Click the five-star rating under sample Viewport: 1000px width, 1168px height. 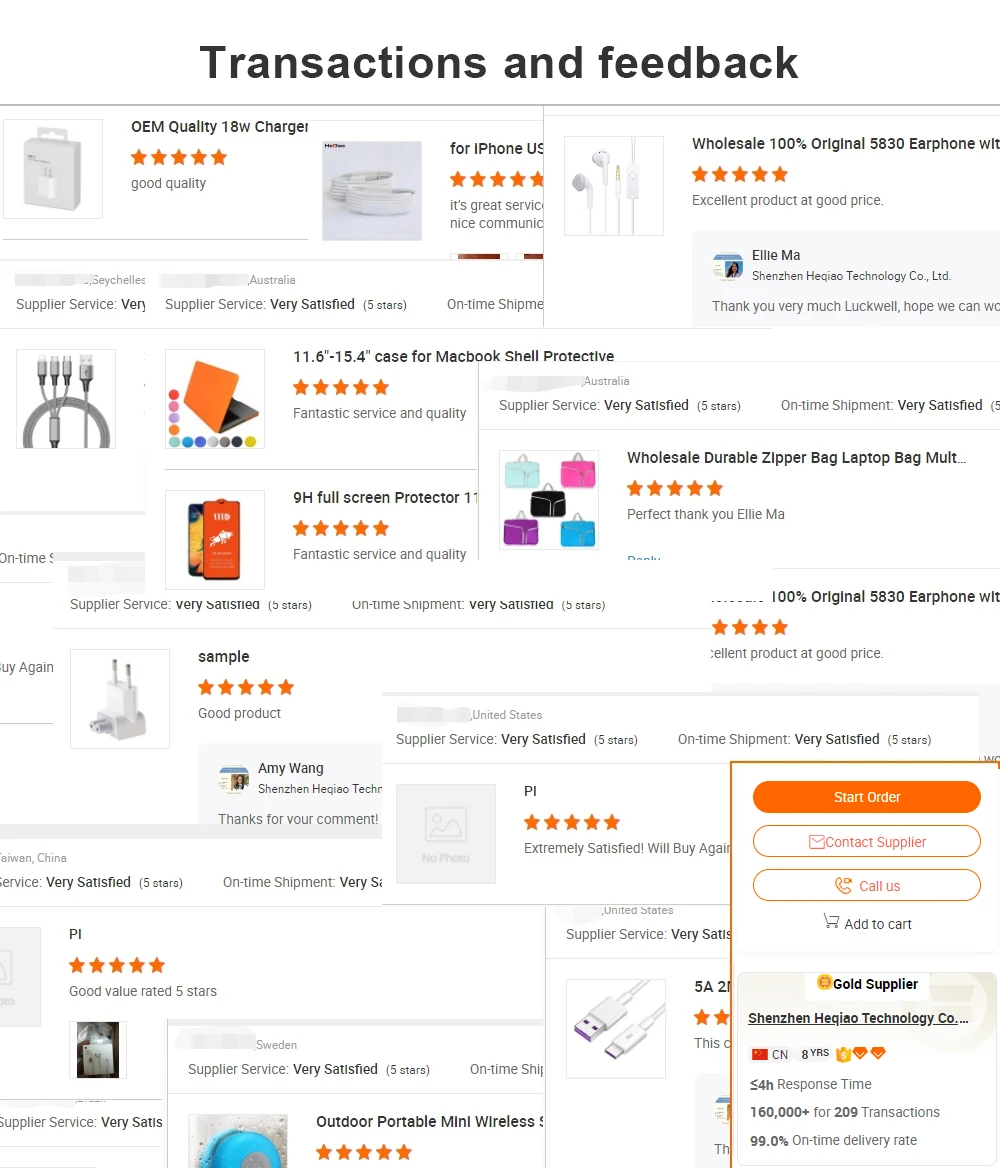[x=246, y=687]
